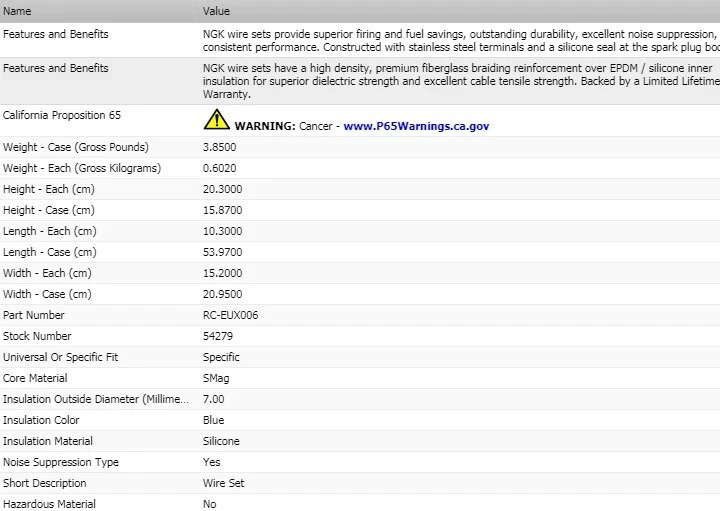Click the Height - Case (cm) label
720x511 pixels.
pyautogui.click(x=49, y=210)
